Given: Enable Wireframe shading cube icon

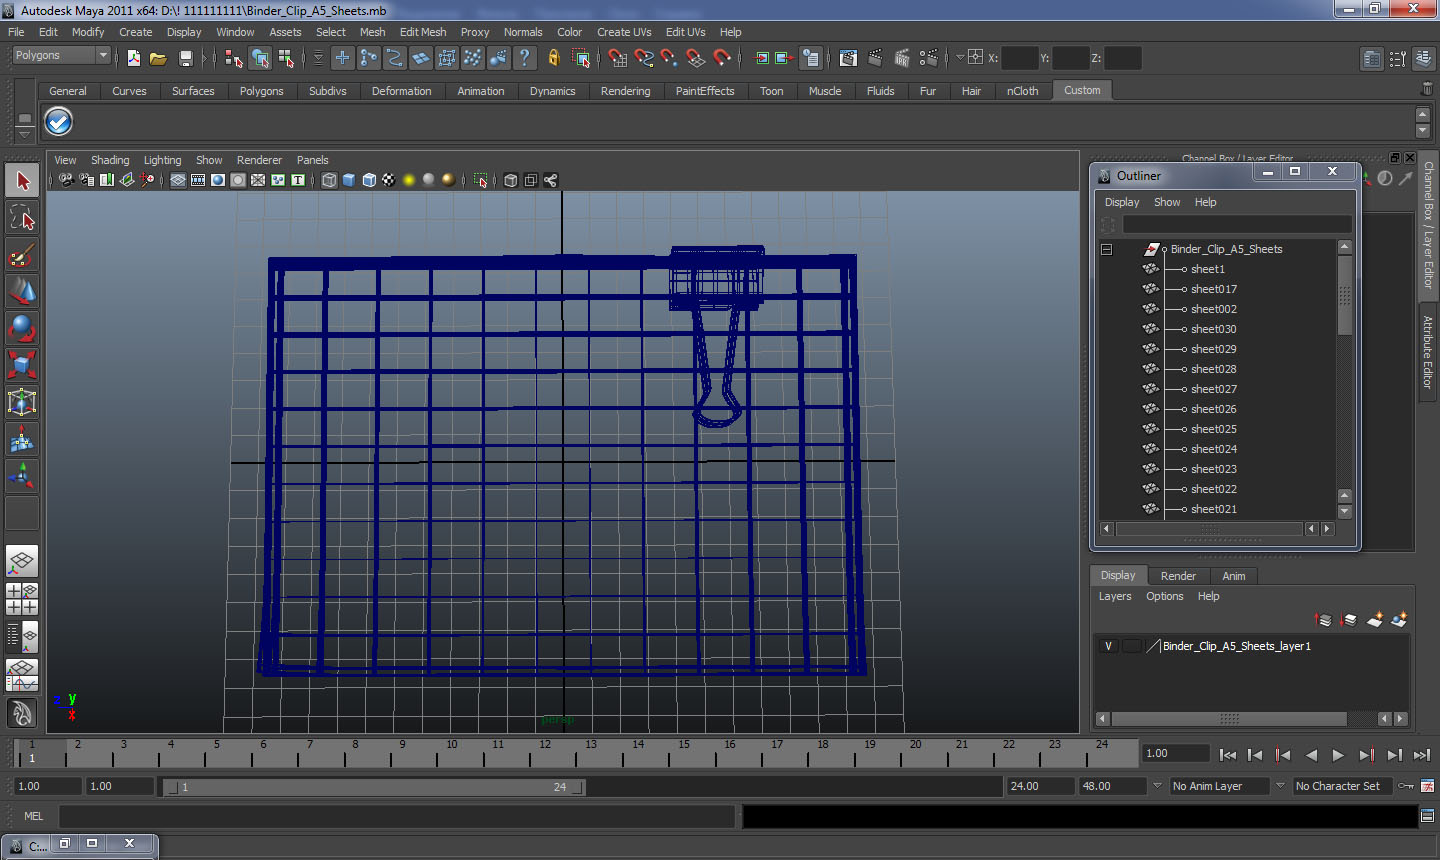Looking at the screenshot, I should [x=329, y=180].
